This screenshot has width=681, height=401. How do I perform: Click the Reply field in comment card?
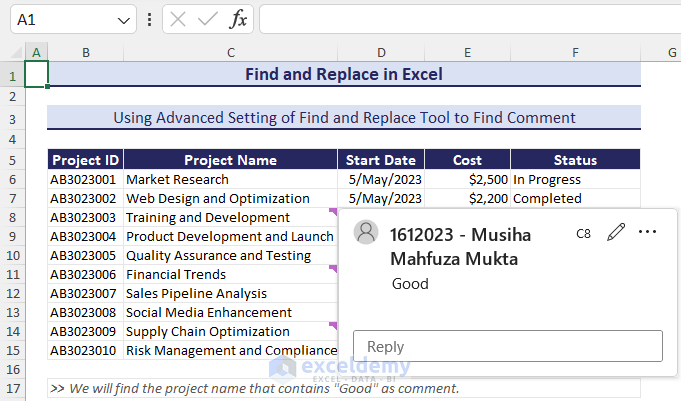(x=507, y=346)
